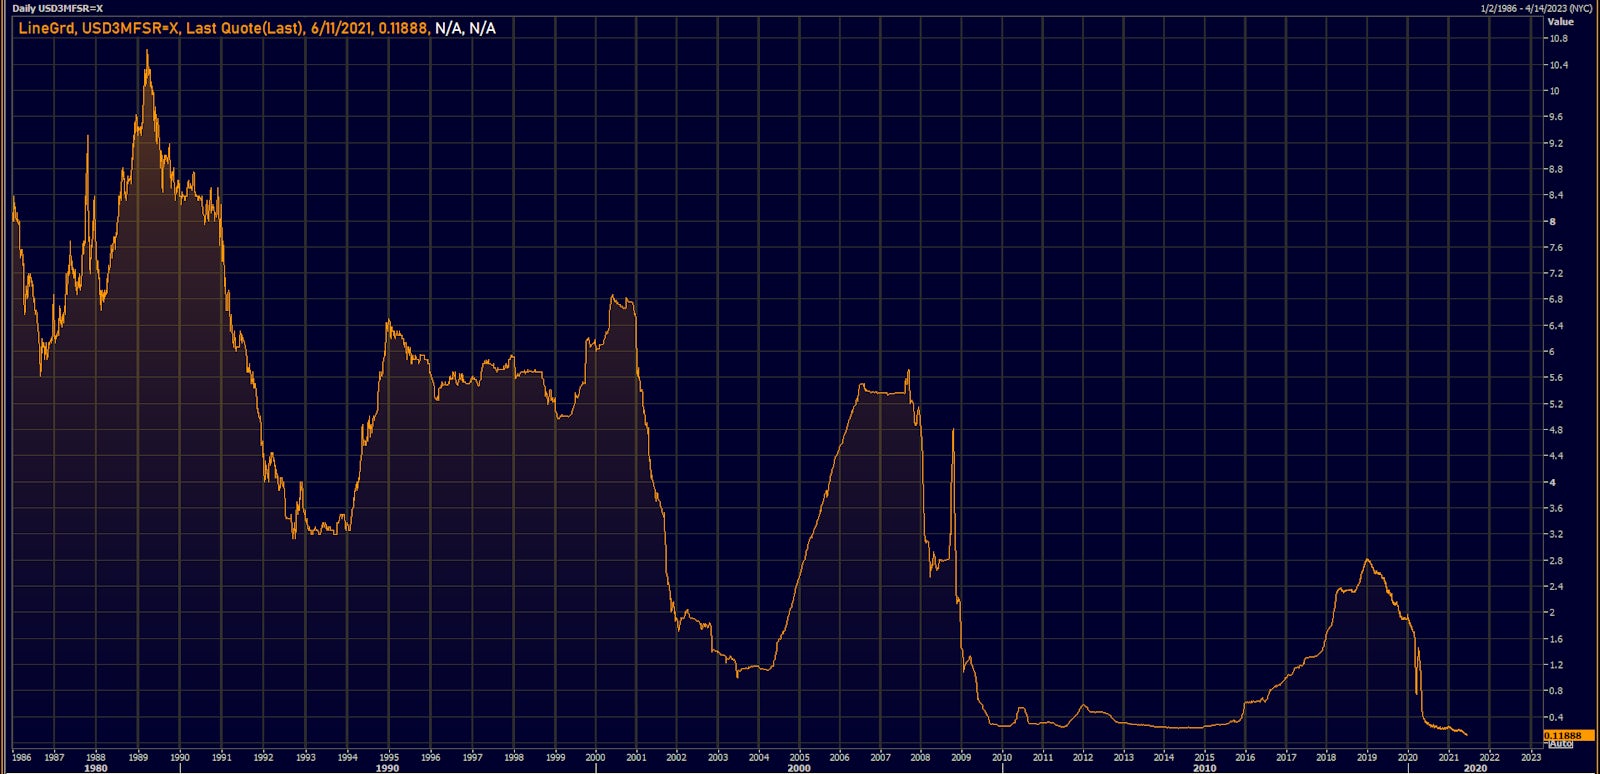Click the 'Value' axis heading

(x=1560, y=21)
